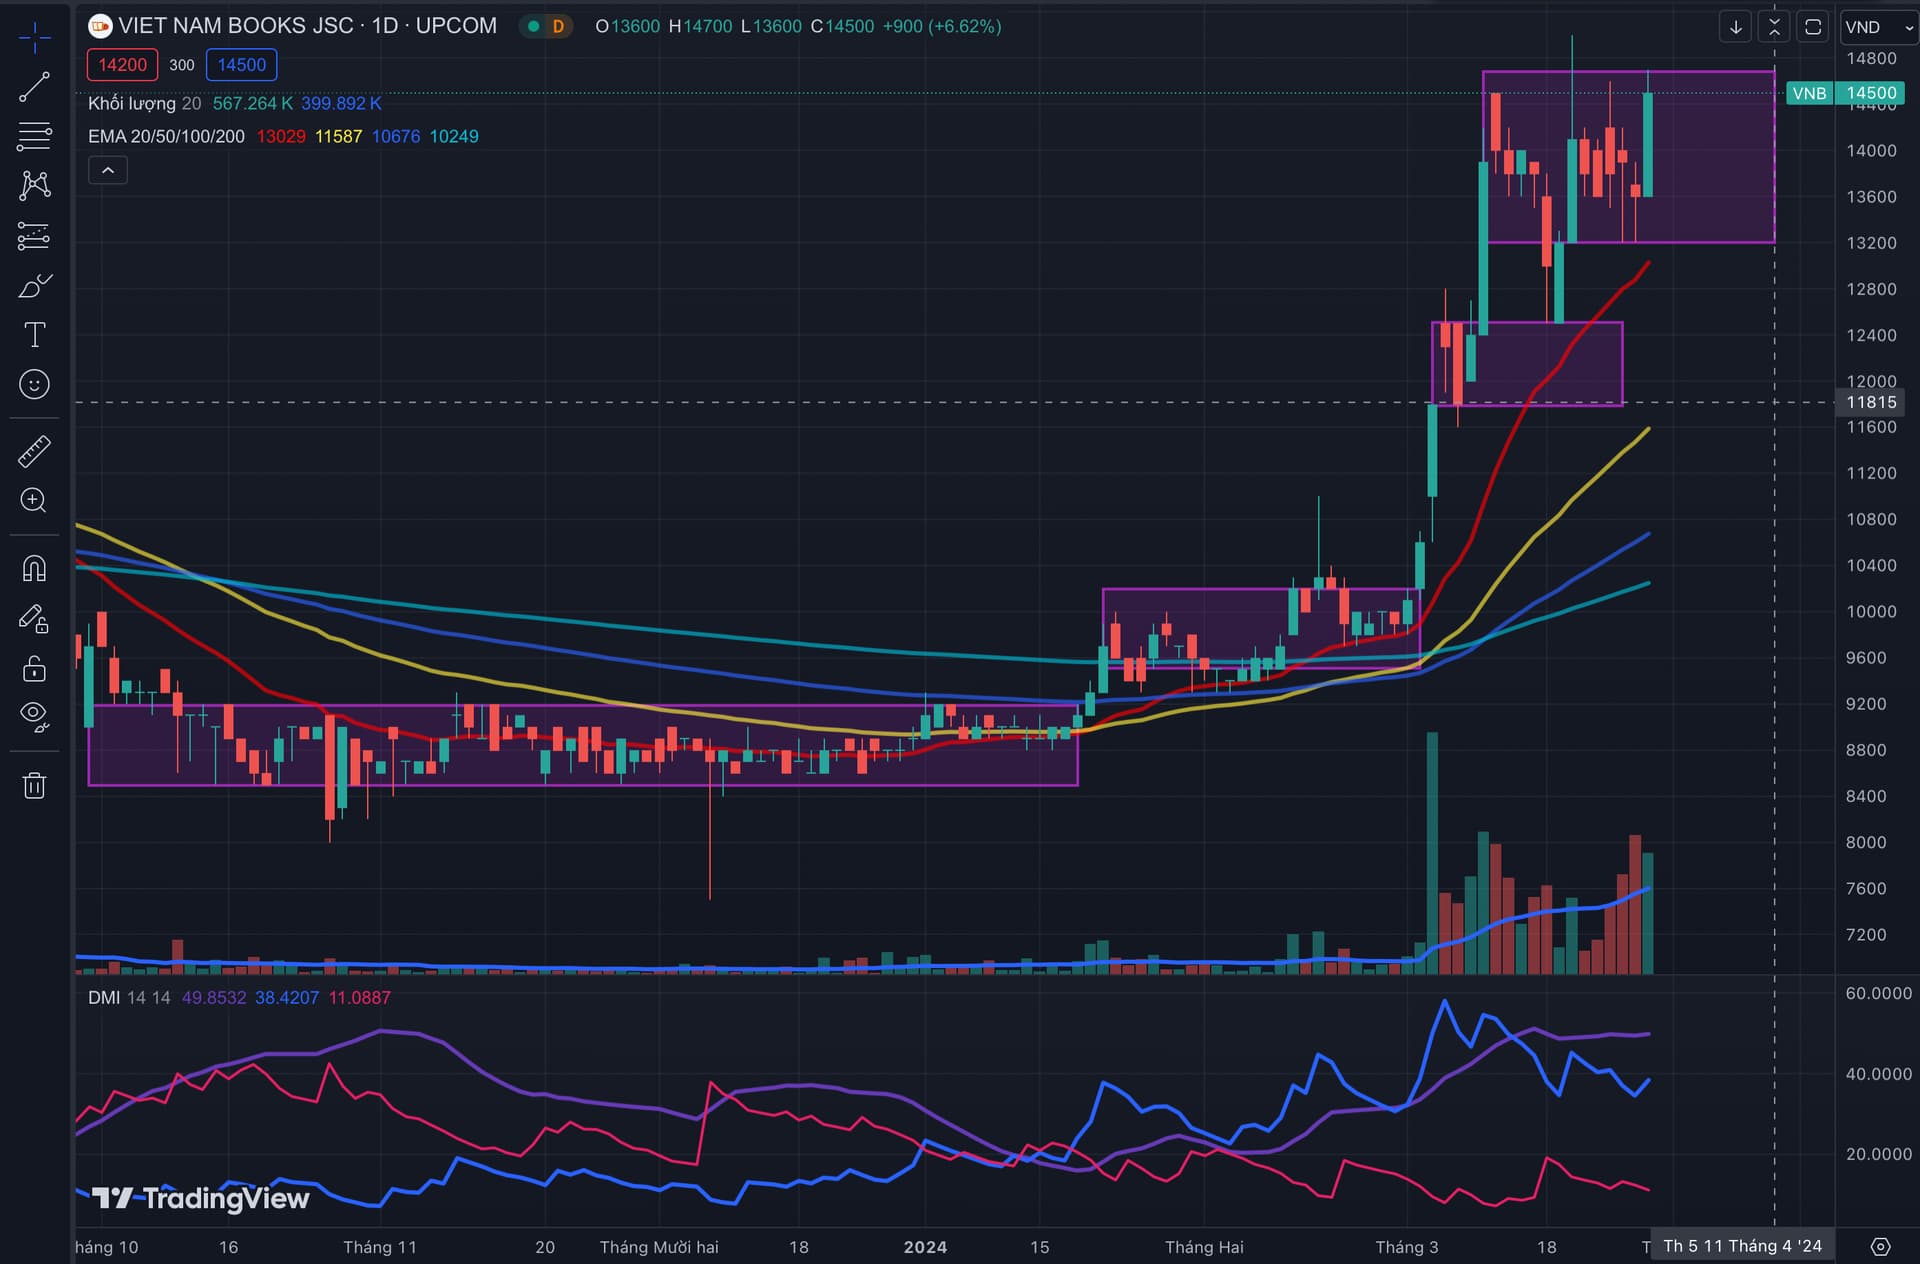Toggle magnet mode snapping
This screenshot has width=1920, height=1264.
pyautogui.click(x=34, y=568)
